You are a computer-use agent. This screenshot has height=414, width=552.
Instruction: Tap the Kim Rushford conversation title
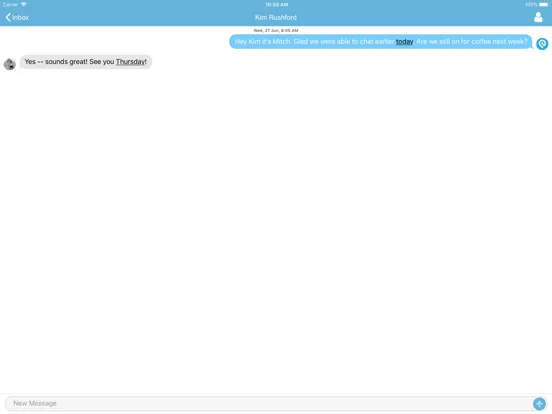click(276, 17)
